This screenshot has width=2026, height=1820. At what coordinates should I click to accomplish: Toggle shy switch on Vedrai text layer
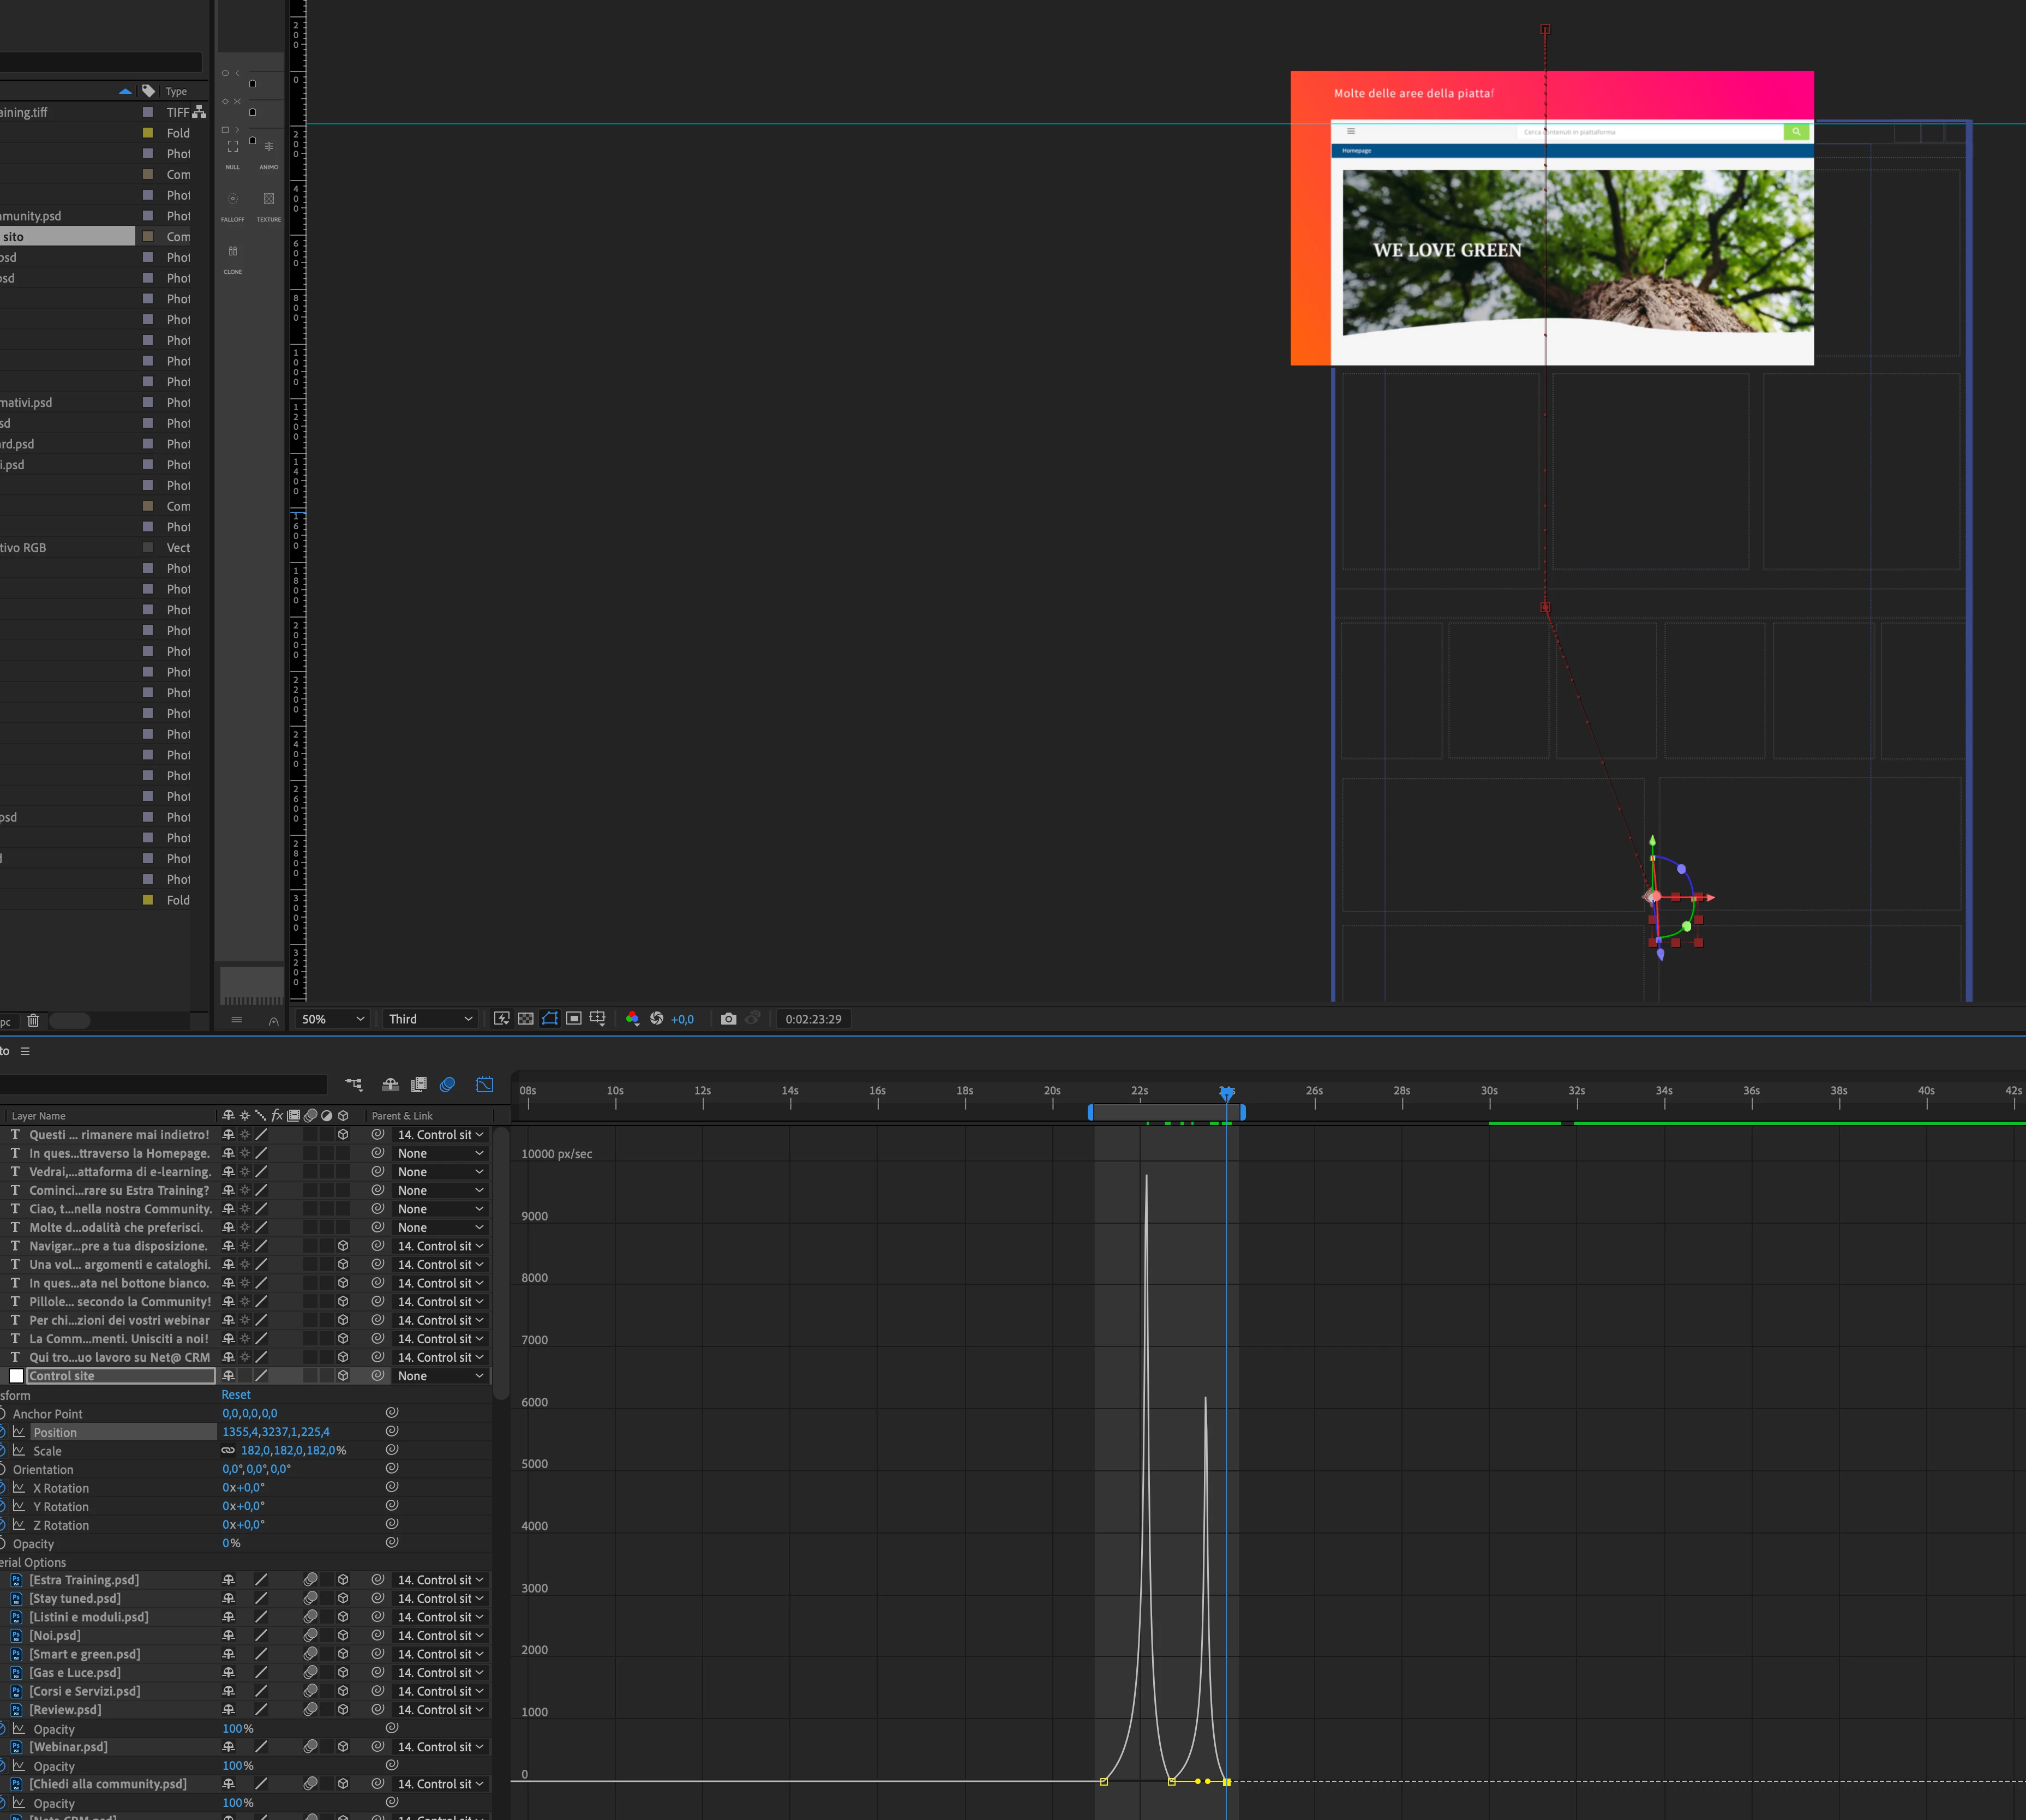pos(228,1172)
